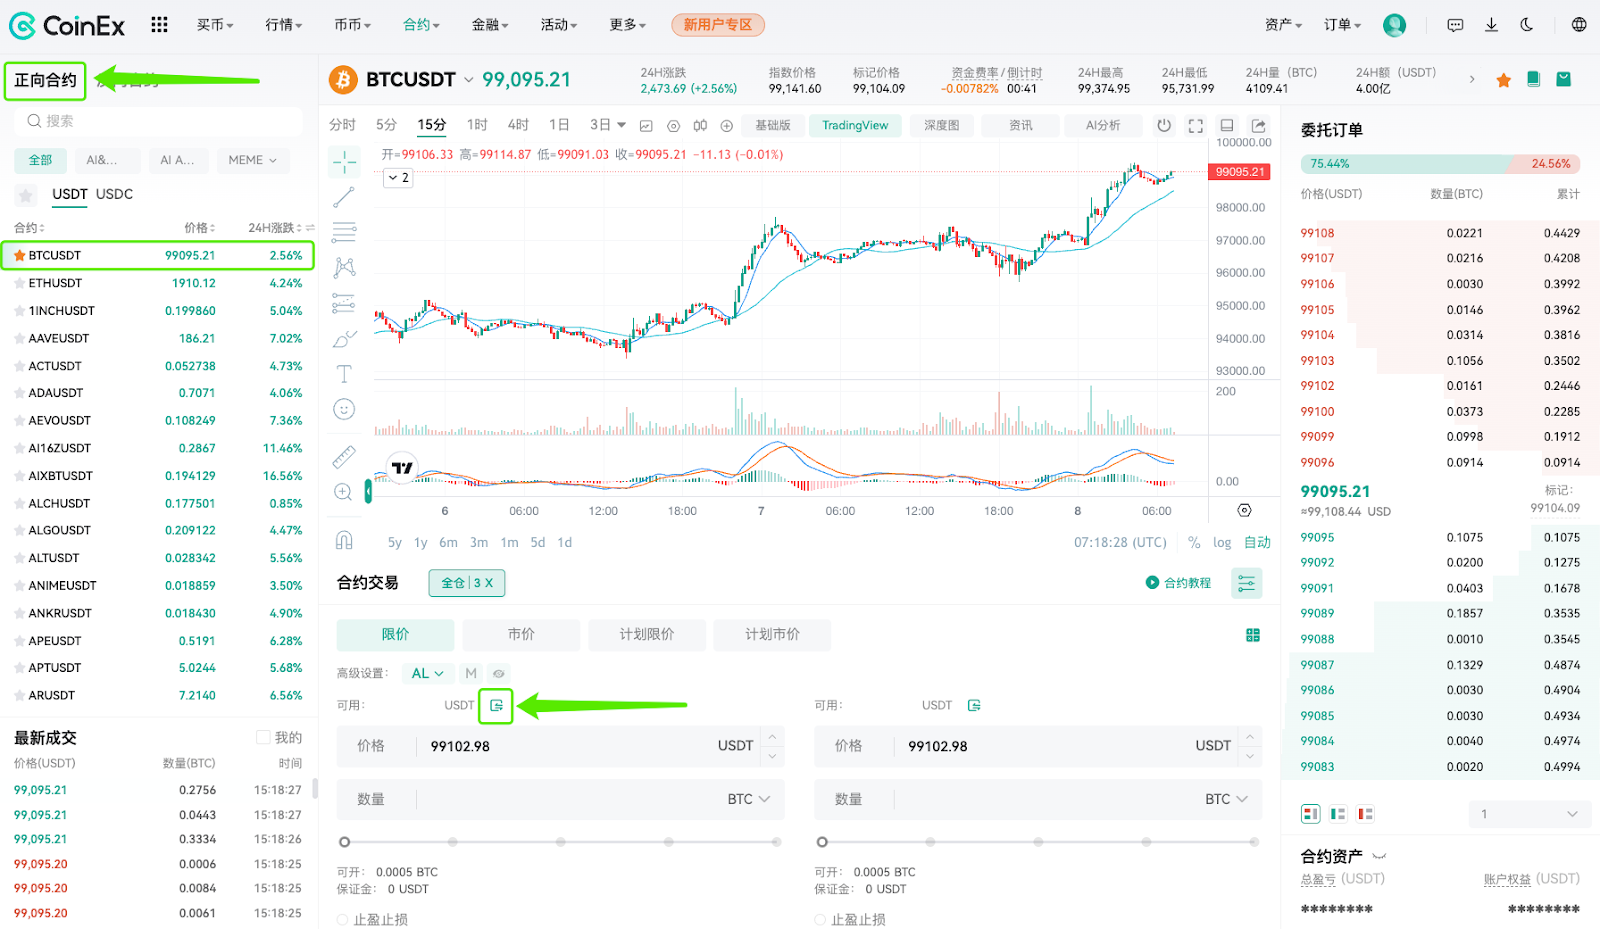Open the 合约教程 tutorial link

coord(1178,583)
